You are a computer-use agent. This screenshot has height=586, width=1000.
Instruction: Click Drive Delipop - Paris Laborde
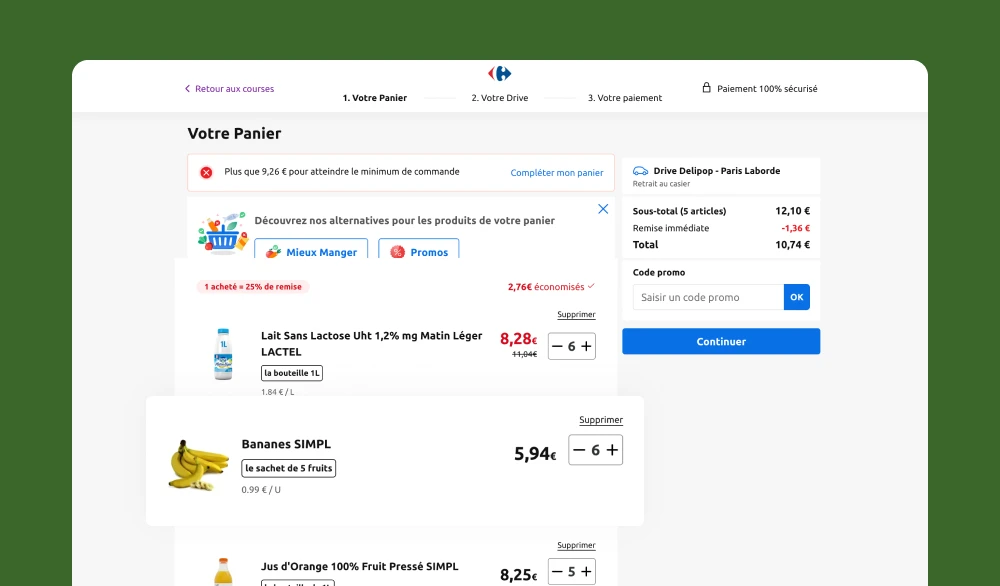pyautogui.click(x=717, y=171)
